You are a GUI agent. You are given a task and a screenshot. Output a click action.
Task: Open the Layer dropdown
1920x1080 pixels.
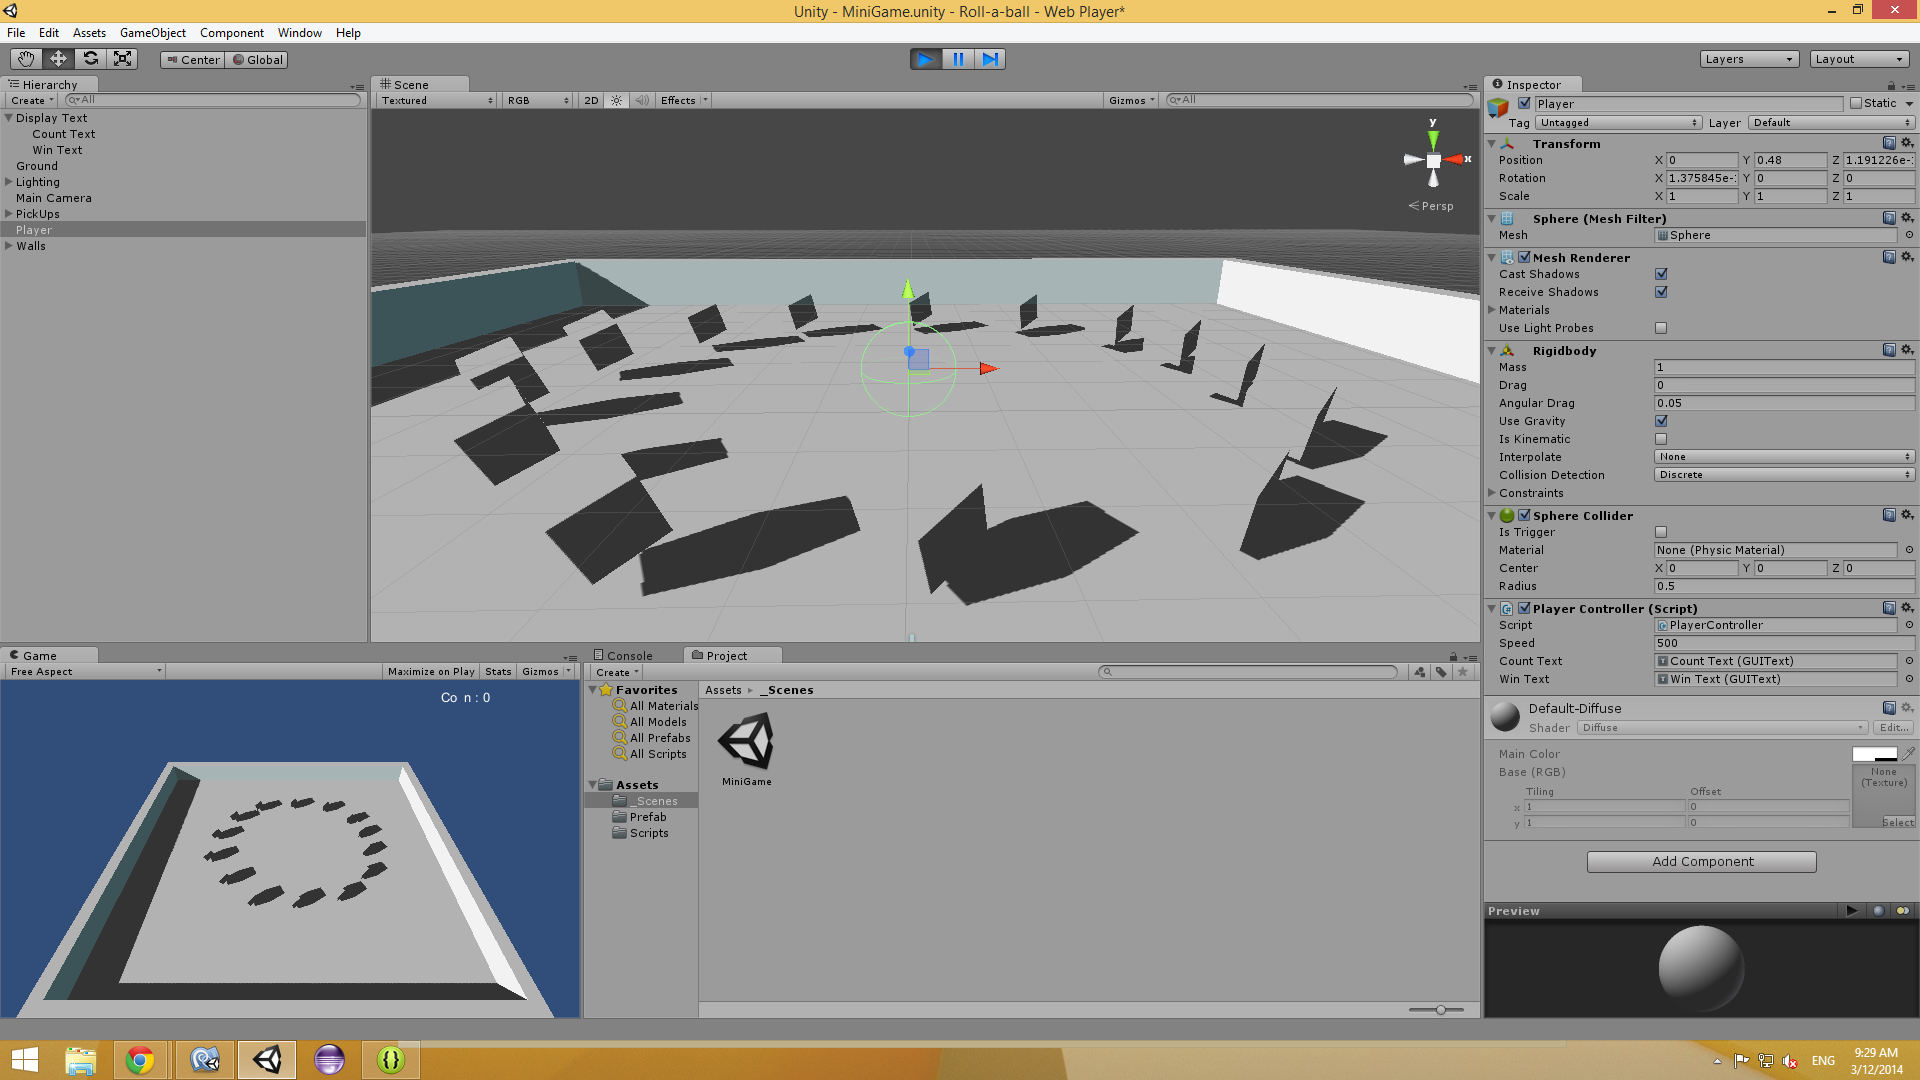pos(1832,123)
